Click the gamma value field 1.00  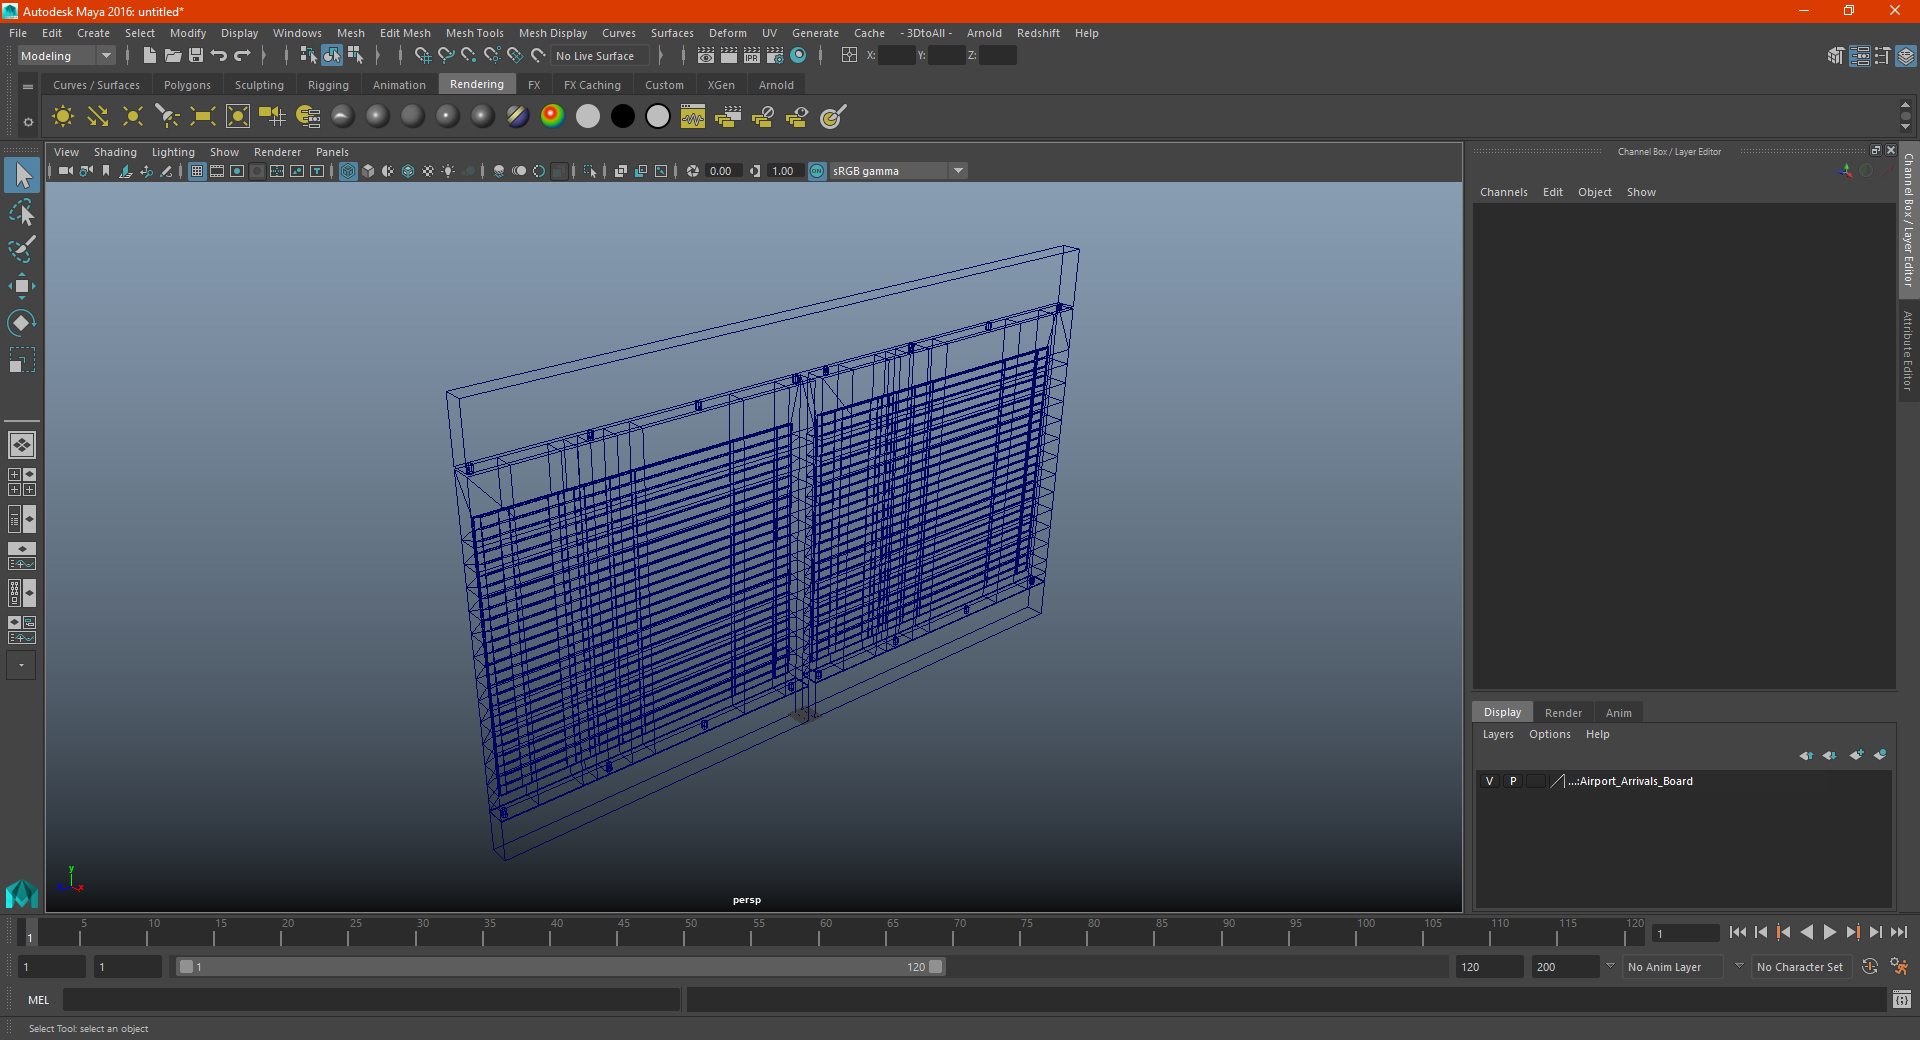(x=784, y=171)
